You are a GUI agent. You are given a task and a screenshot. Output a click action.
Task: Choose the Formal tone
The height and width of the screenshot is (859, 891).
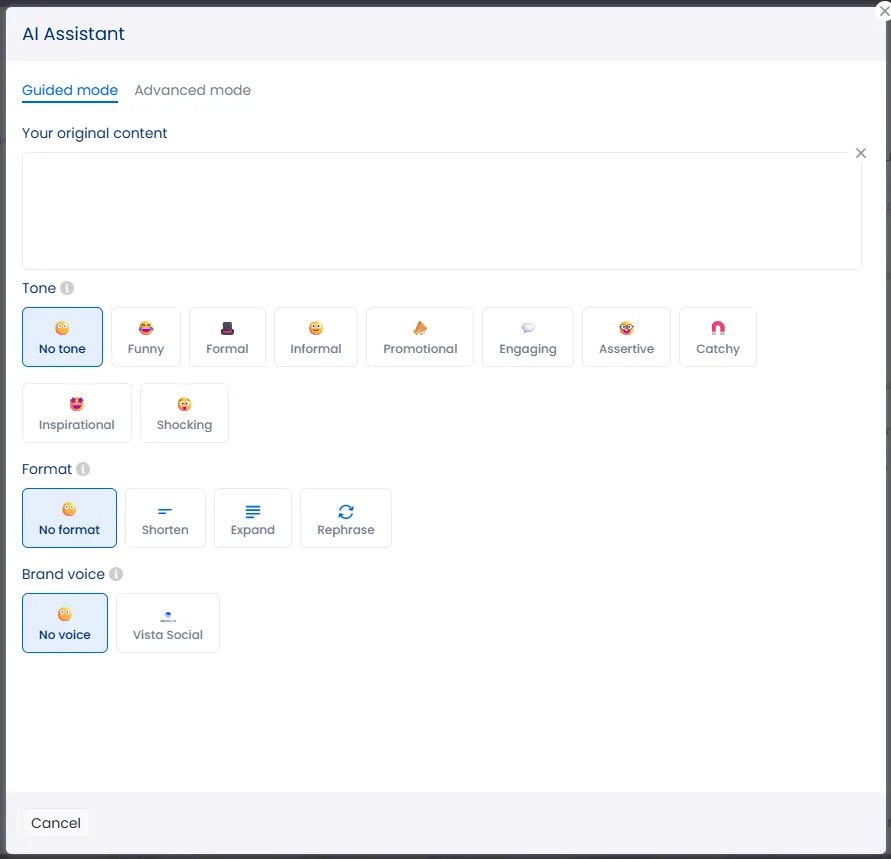coord(227,337)
